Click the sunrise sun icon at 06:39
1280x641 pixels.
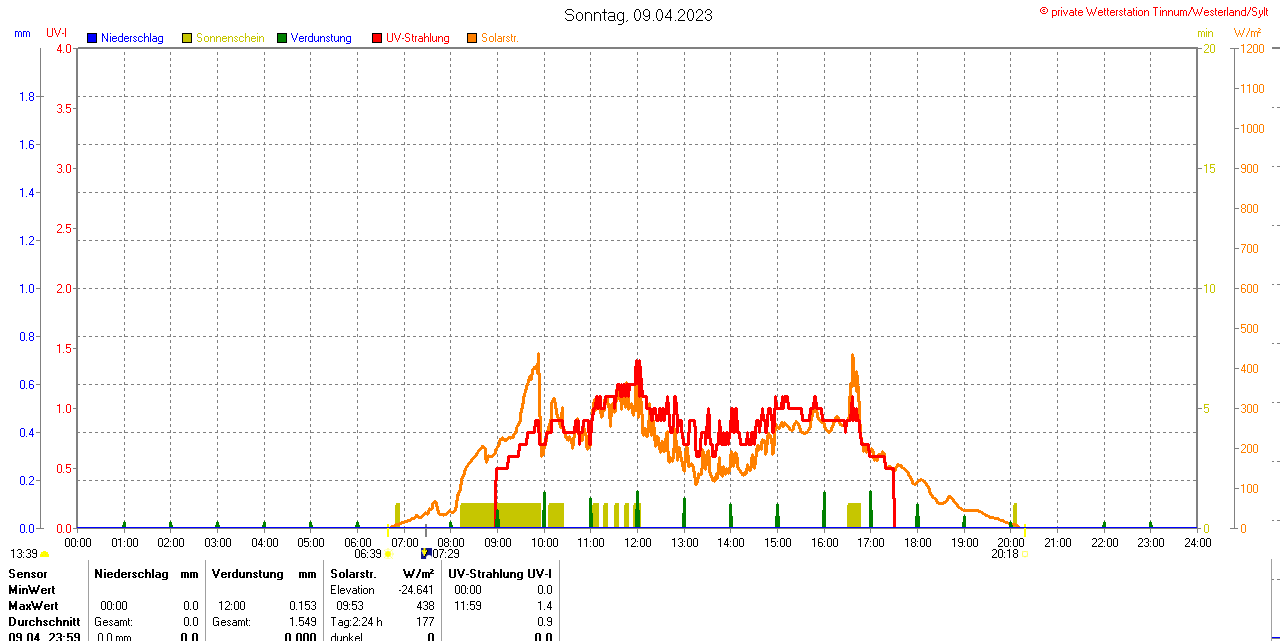coord(388,554)
